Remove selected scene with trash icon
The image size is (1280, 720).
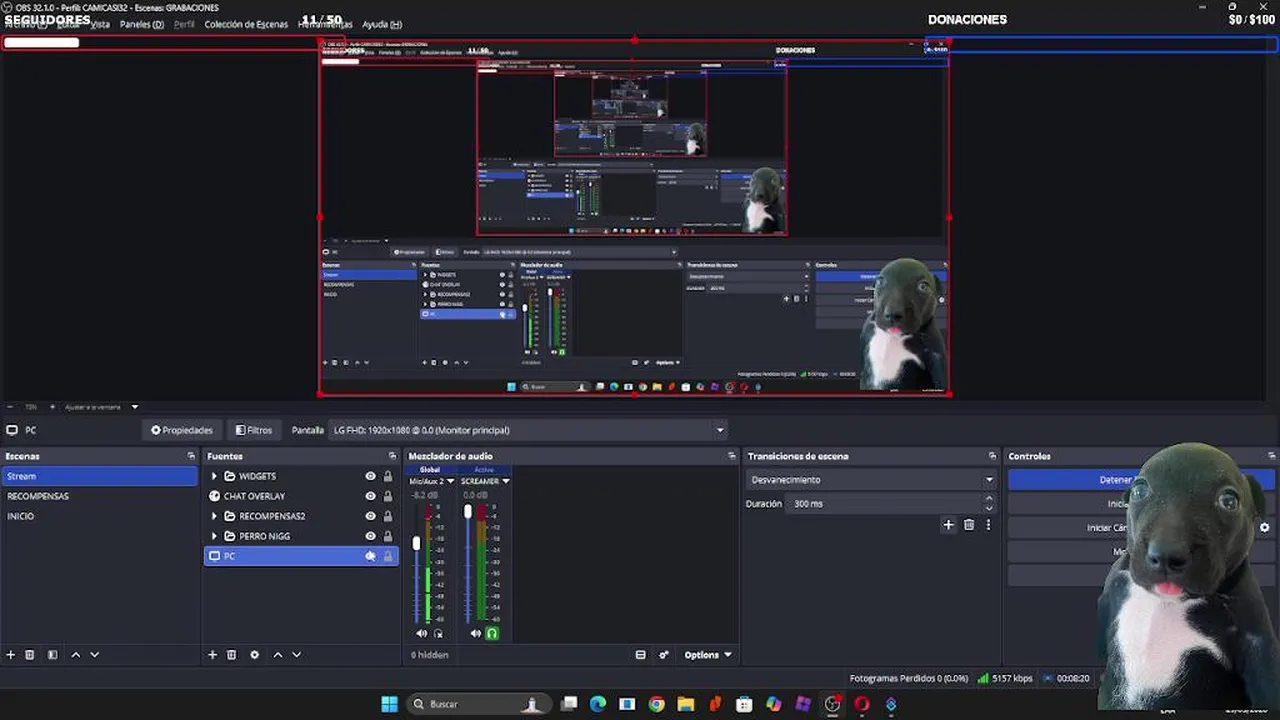point(30,655)
